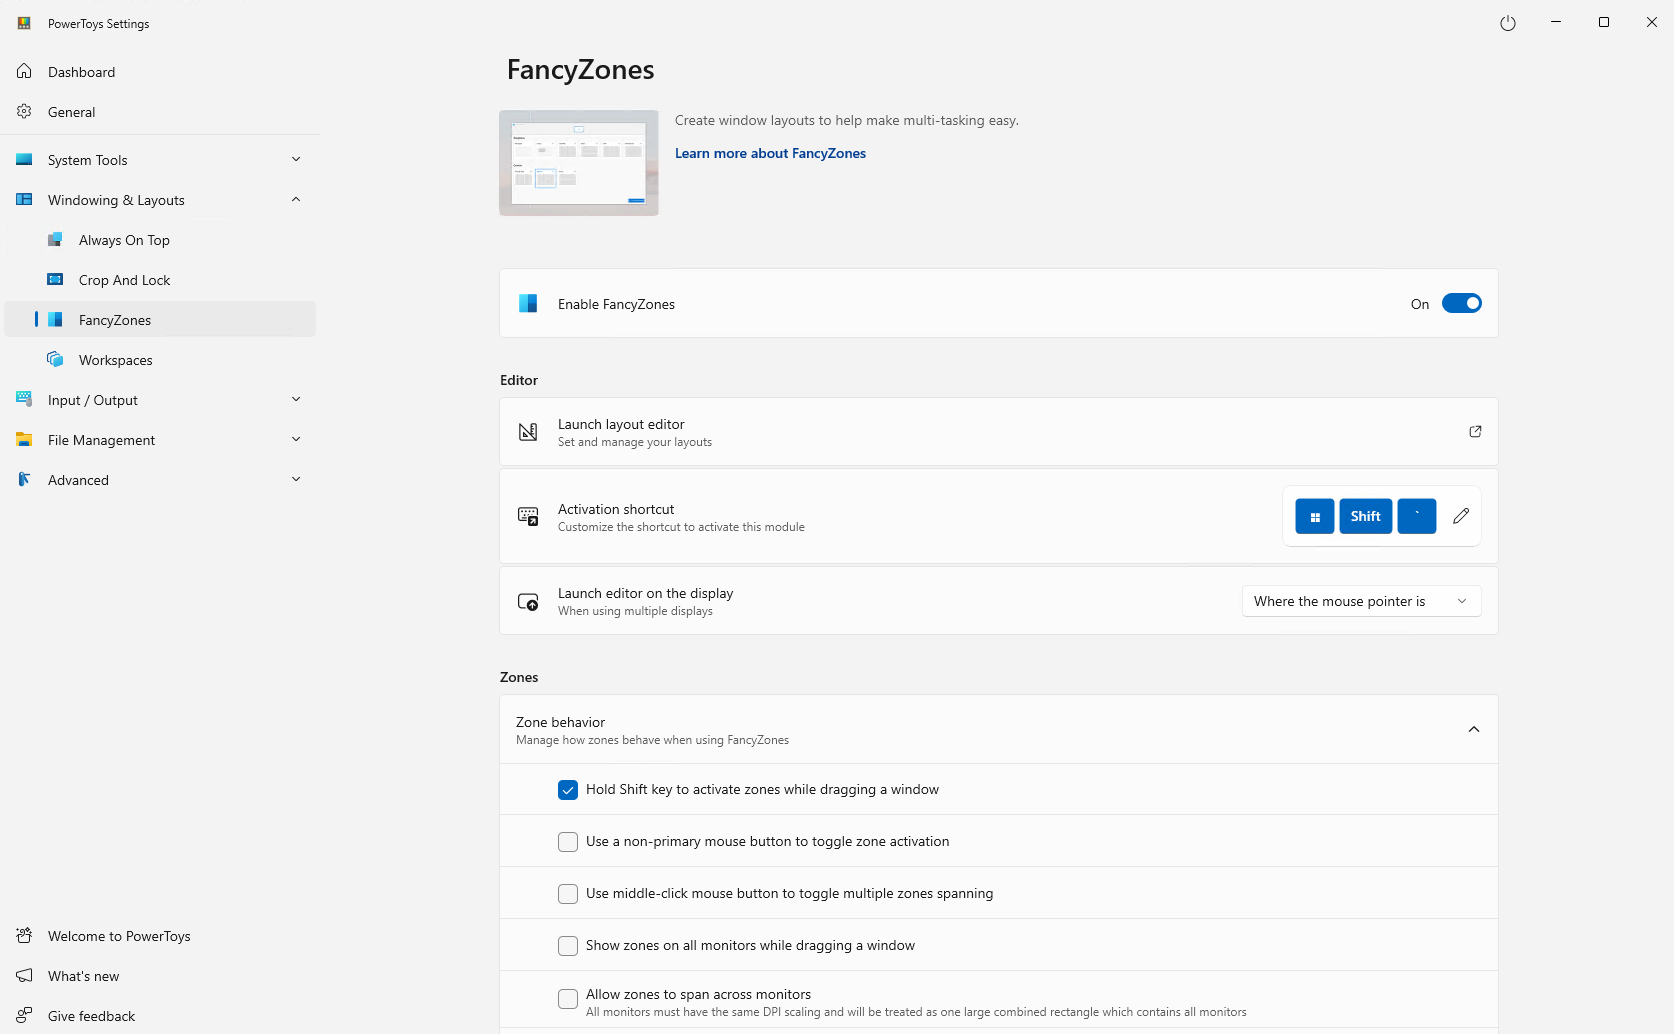Collapse the Zone behavior section
Screen dimensions: 1674x1034
pos(1473,730)
